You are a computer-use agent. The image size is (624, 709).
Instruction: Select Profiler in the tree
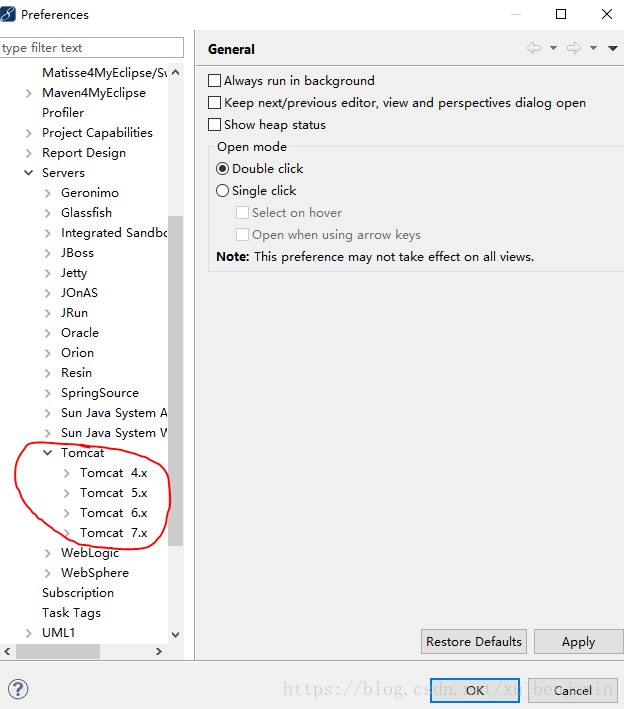[x=63, y=113]
